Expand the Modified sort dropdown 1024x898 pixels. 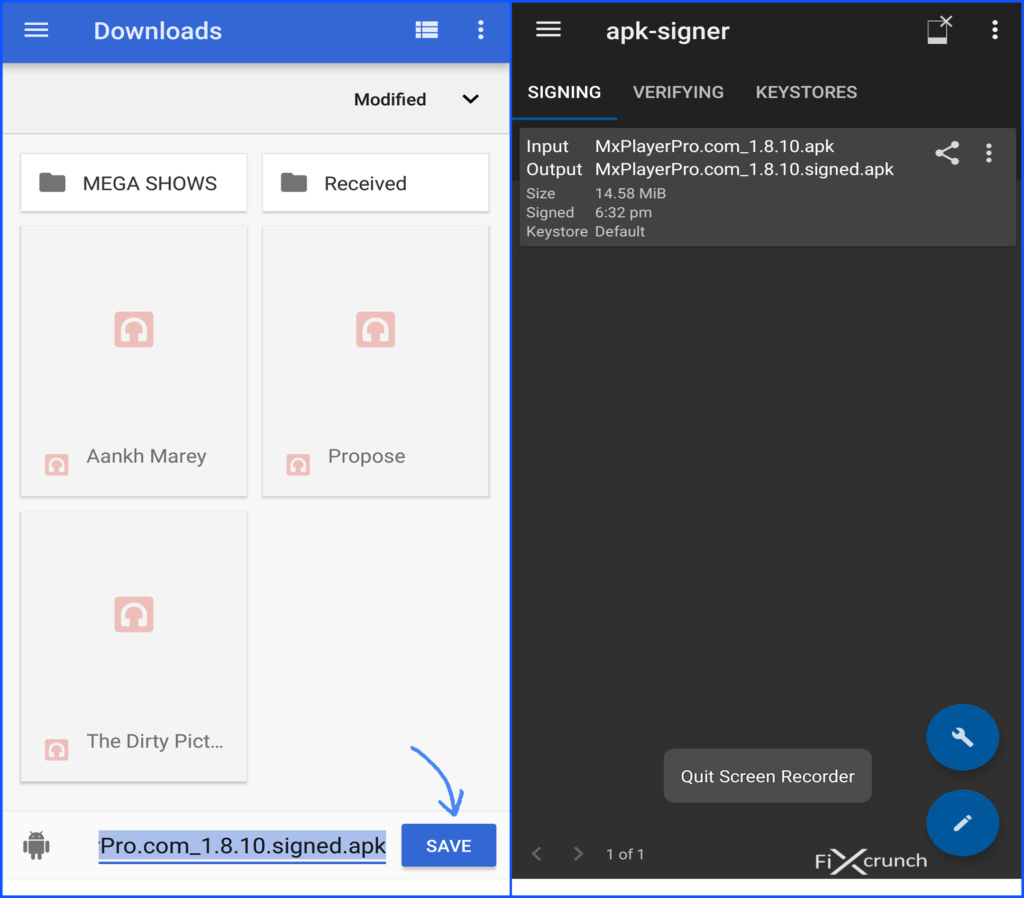pyautogui.click(x=470, y=99)
